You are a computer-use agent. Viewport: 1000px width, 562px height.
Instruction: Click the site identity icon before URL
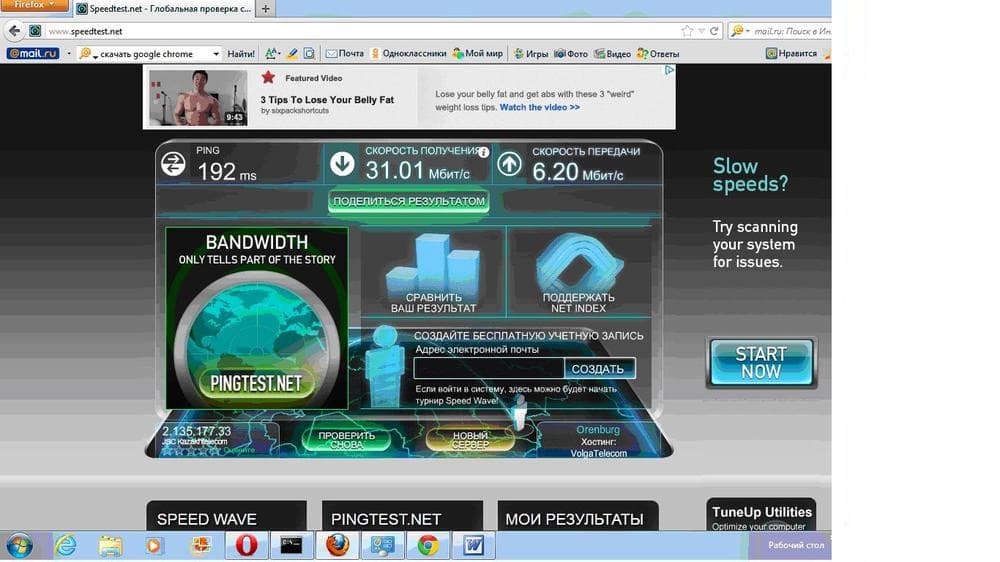click(36, 31)
